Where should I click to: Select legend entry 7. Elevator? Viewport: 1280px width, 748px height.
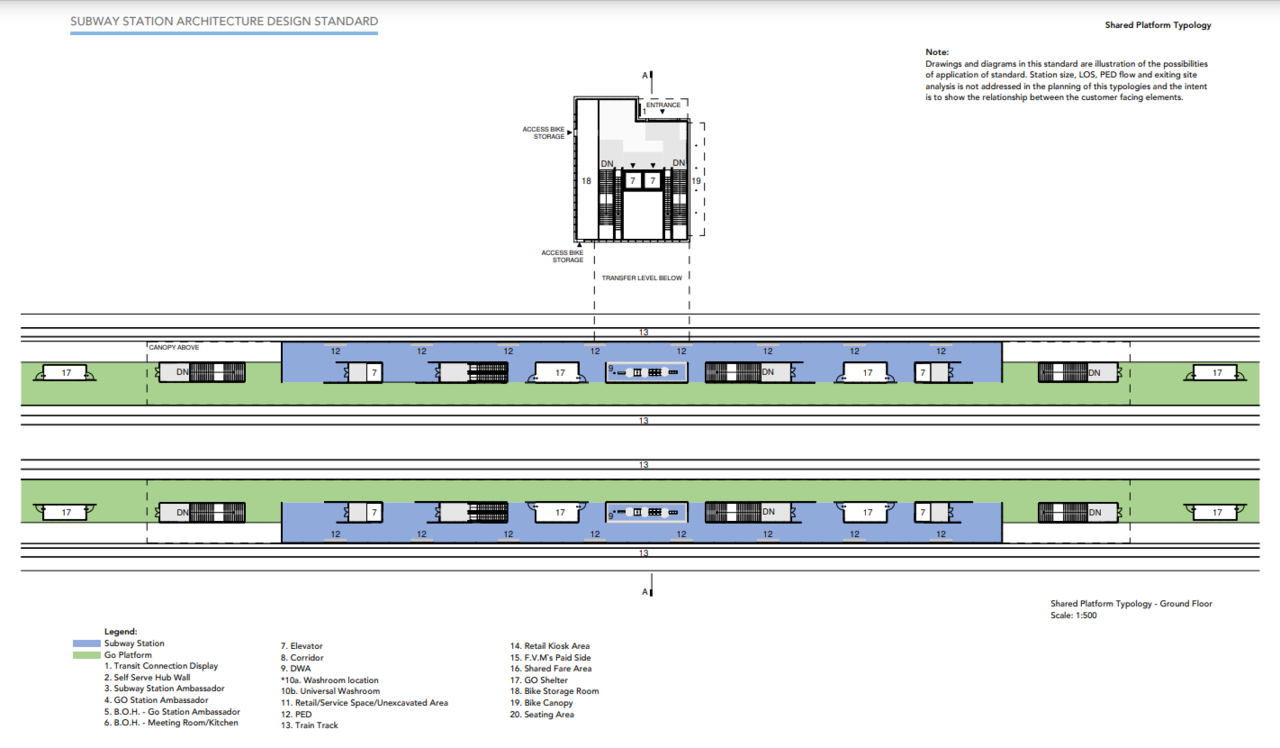[301, 647]
